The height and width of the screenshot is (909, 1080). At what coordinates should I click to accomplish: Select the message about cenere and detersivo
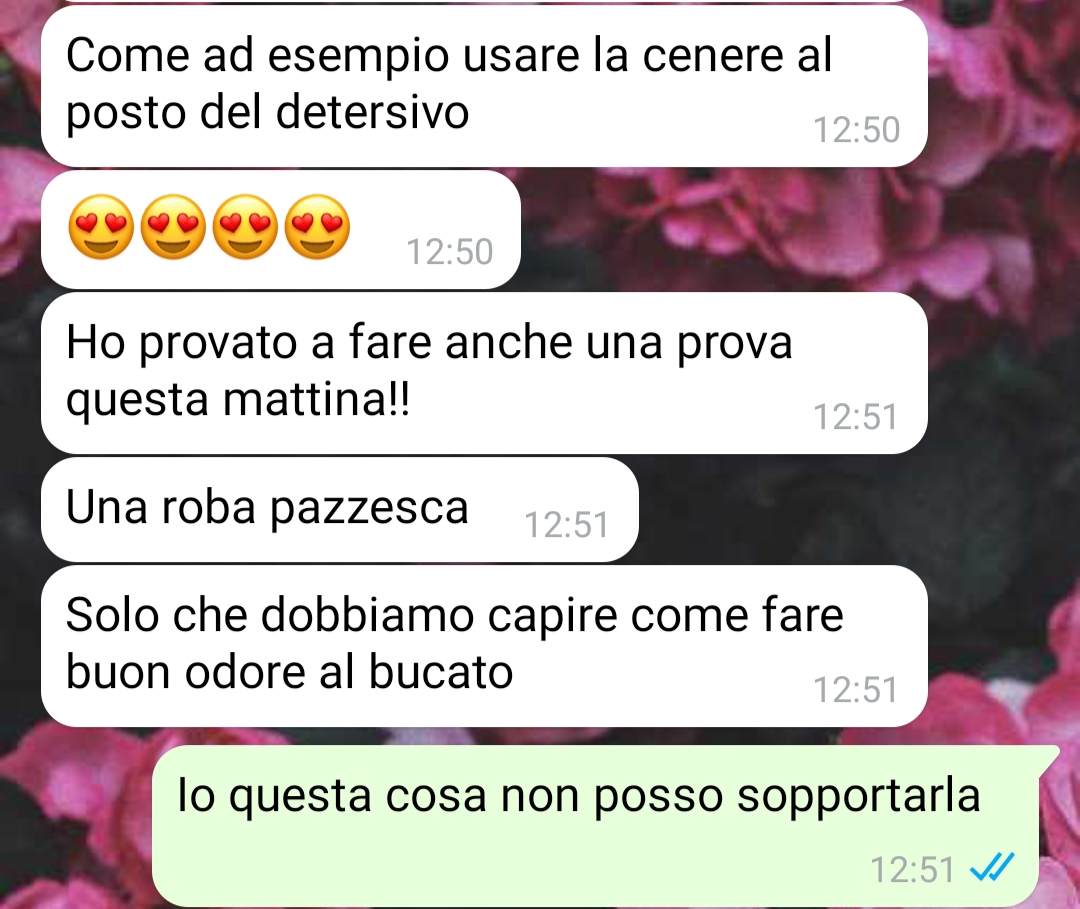point(484,85)
